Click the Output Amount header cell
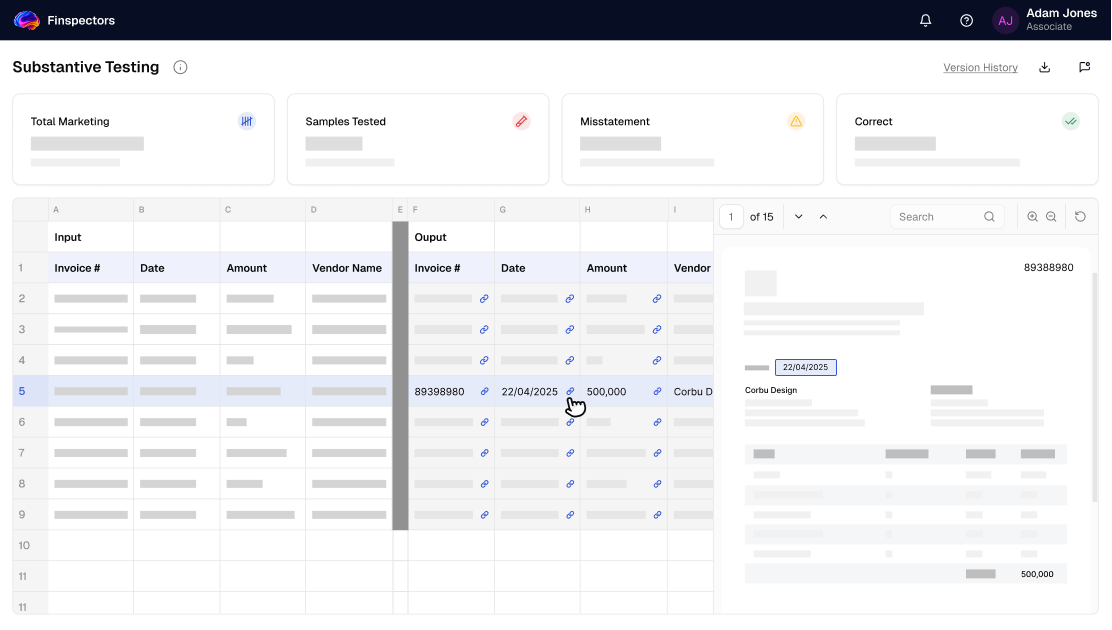Screen dimensions: 1112x630 [x=623, y=268]
